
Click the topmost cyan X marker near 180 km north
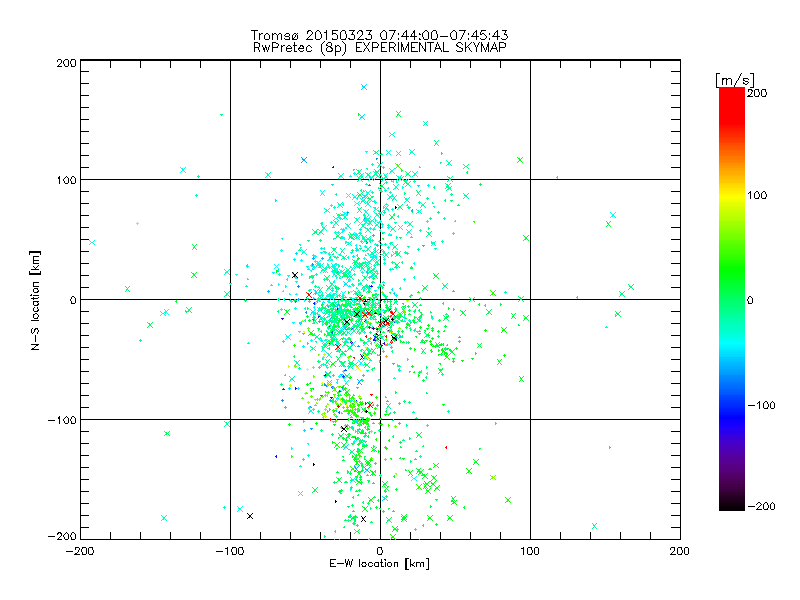tap(364, 87)
